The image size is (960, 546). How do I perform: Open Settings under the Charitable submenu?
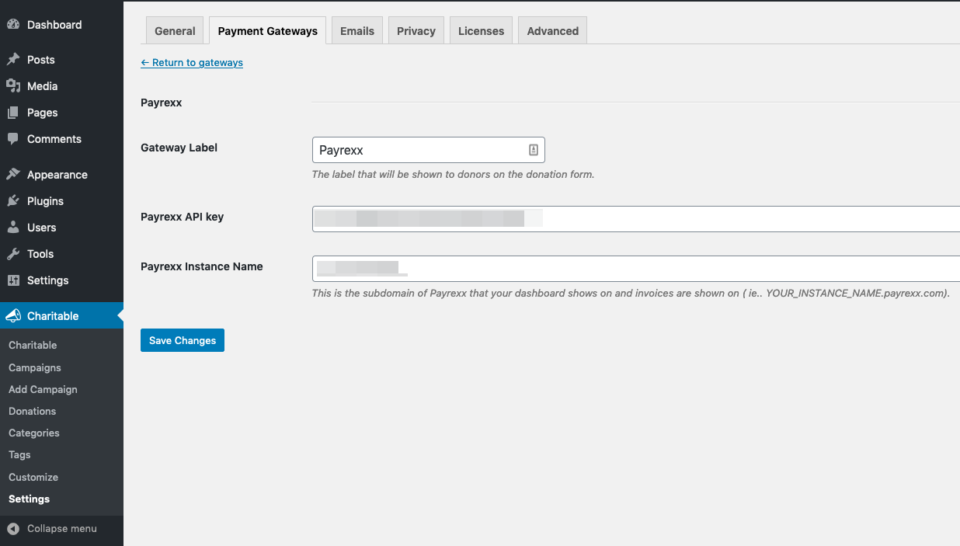(x=29, y=499)
